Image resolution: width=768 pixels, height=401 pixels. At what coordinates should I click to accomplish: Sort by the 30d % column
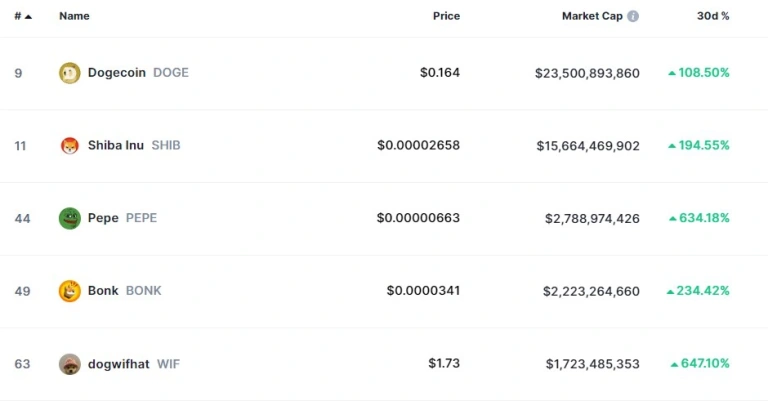pyautogui.click(x=713, y=16)
